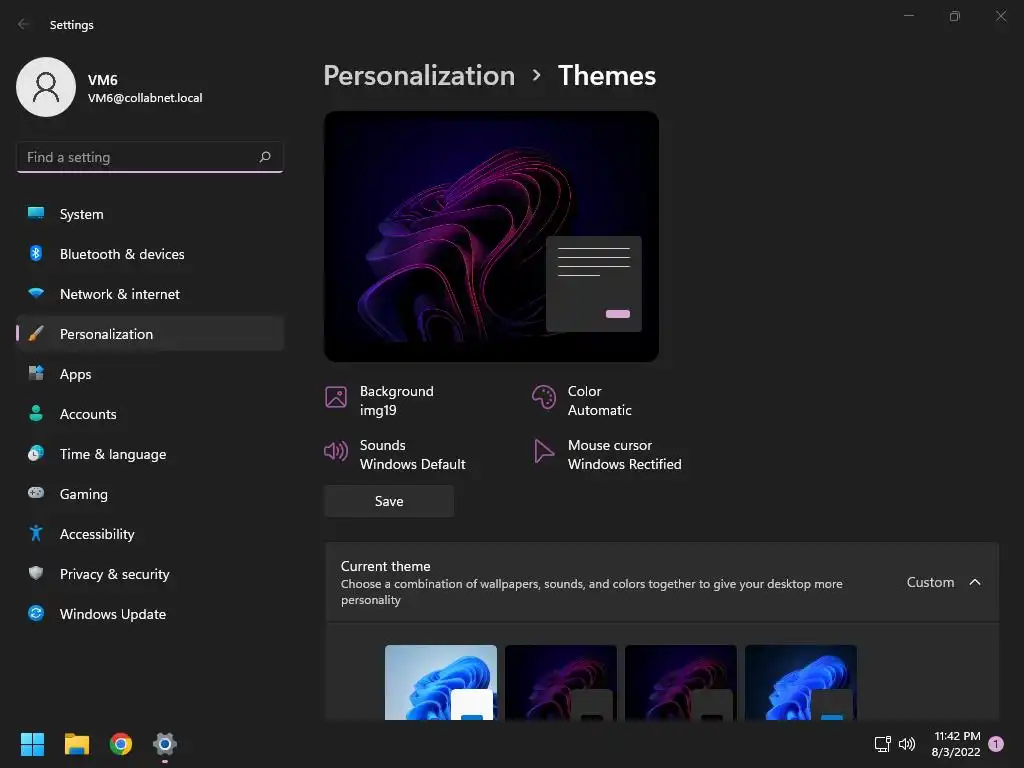Image resolution: width=1024 pixels, height=768 pixels.
Task: Click the Save theme button
Action: point(389,501)
